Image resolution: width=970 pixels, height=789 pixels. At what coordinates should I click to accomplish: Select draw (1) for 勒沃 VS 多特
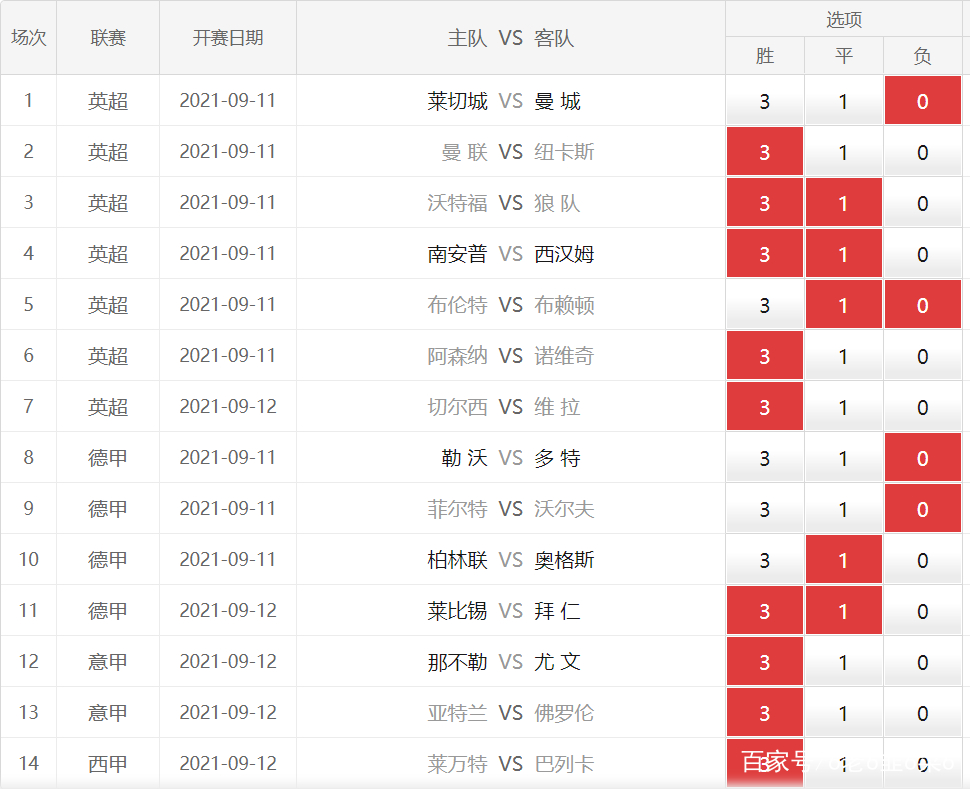click(x=843, y=458)
